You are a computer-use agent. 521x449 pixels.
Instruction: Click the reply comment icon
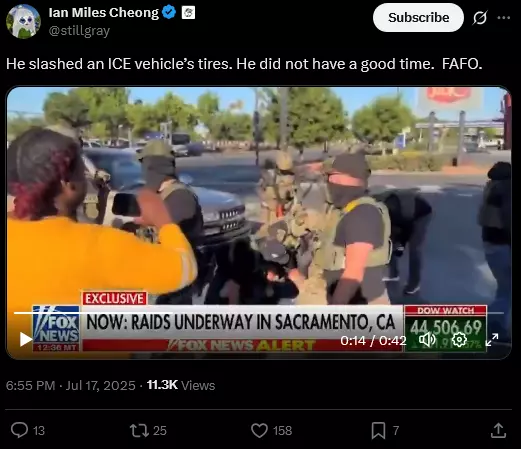click(x=19, y=430)
